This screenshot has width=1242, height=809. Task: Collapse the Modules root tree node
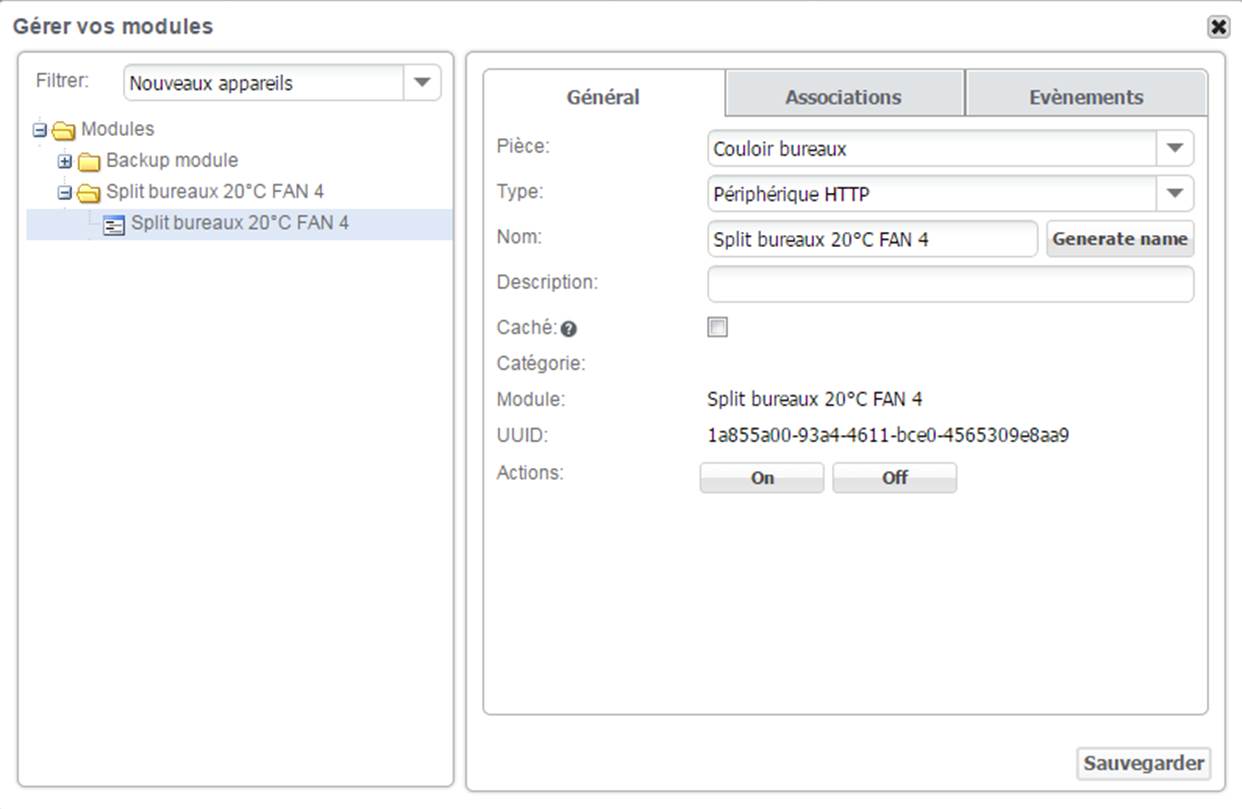pyautogui.click(x=40, y=130)
